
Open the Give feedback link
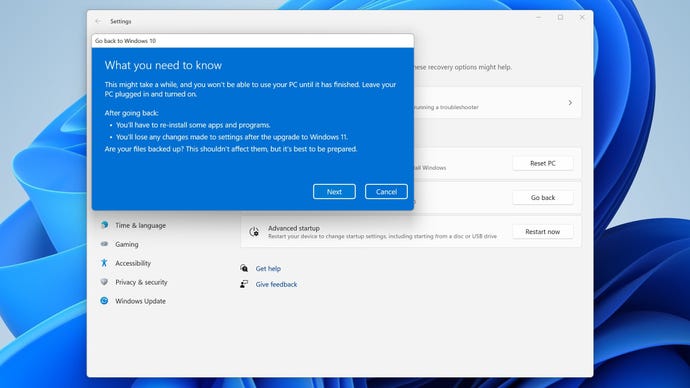(276, 284)
